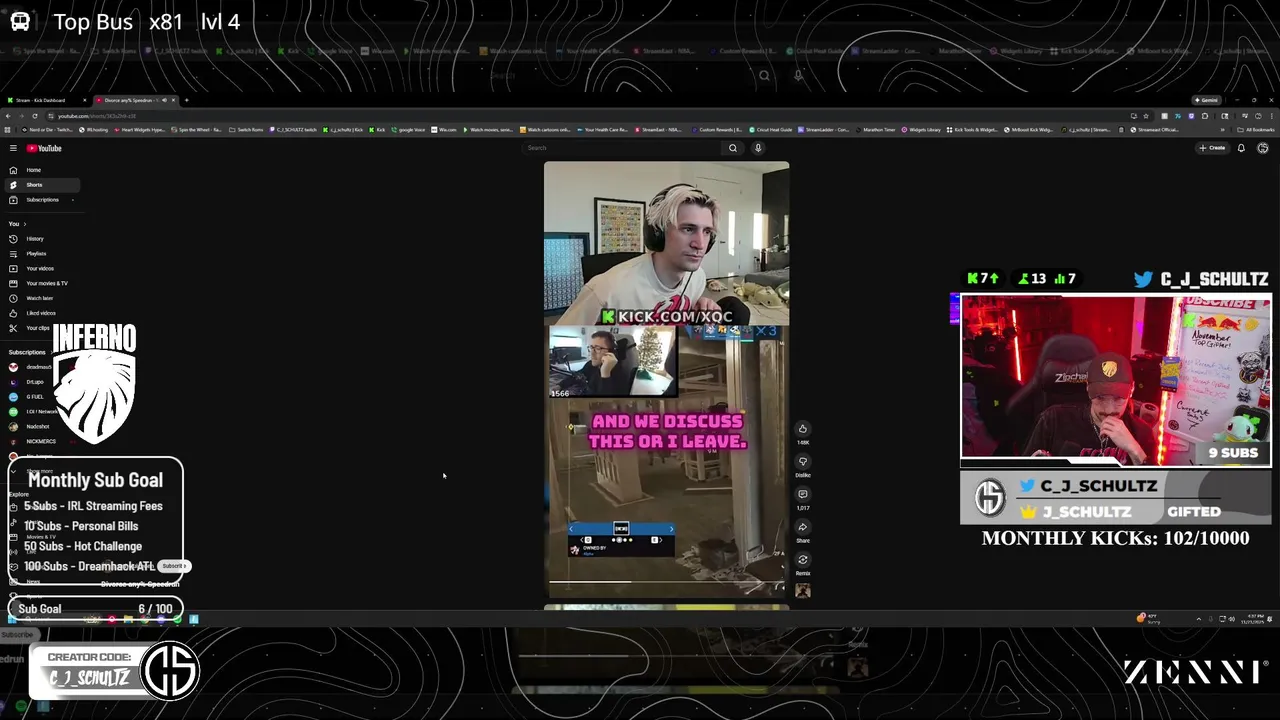The width and height of the screenshot is (1280, 720).
Task: Bookmark this page with star icon
Action: coord(1146,116)
